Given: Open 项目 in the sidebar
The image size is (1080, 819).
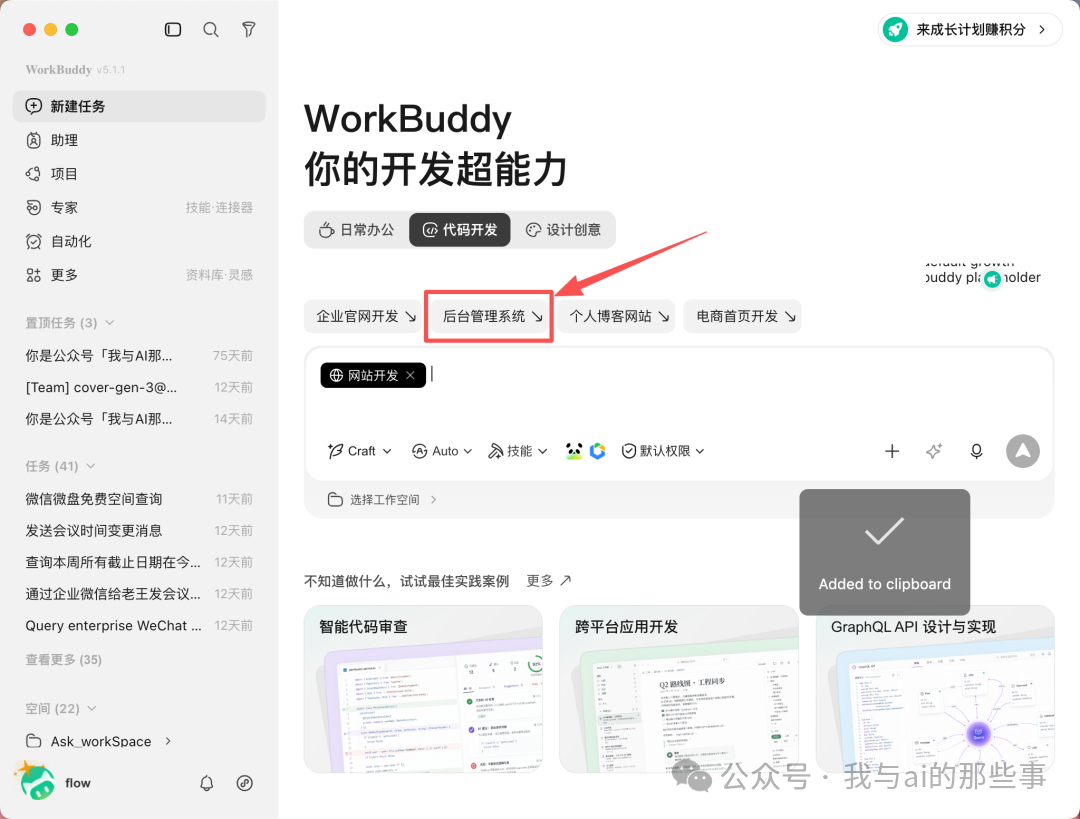Looking at the screenshot, I should (139, 174).
